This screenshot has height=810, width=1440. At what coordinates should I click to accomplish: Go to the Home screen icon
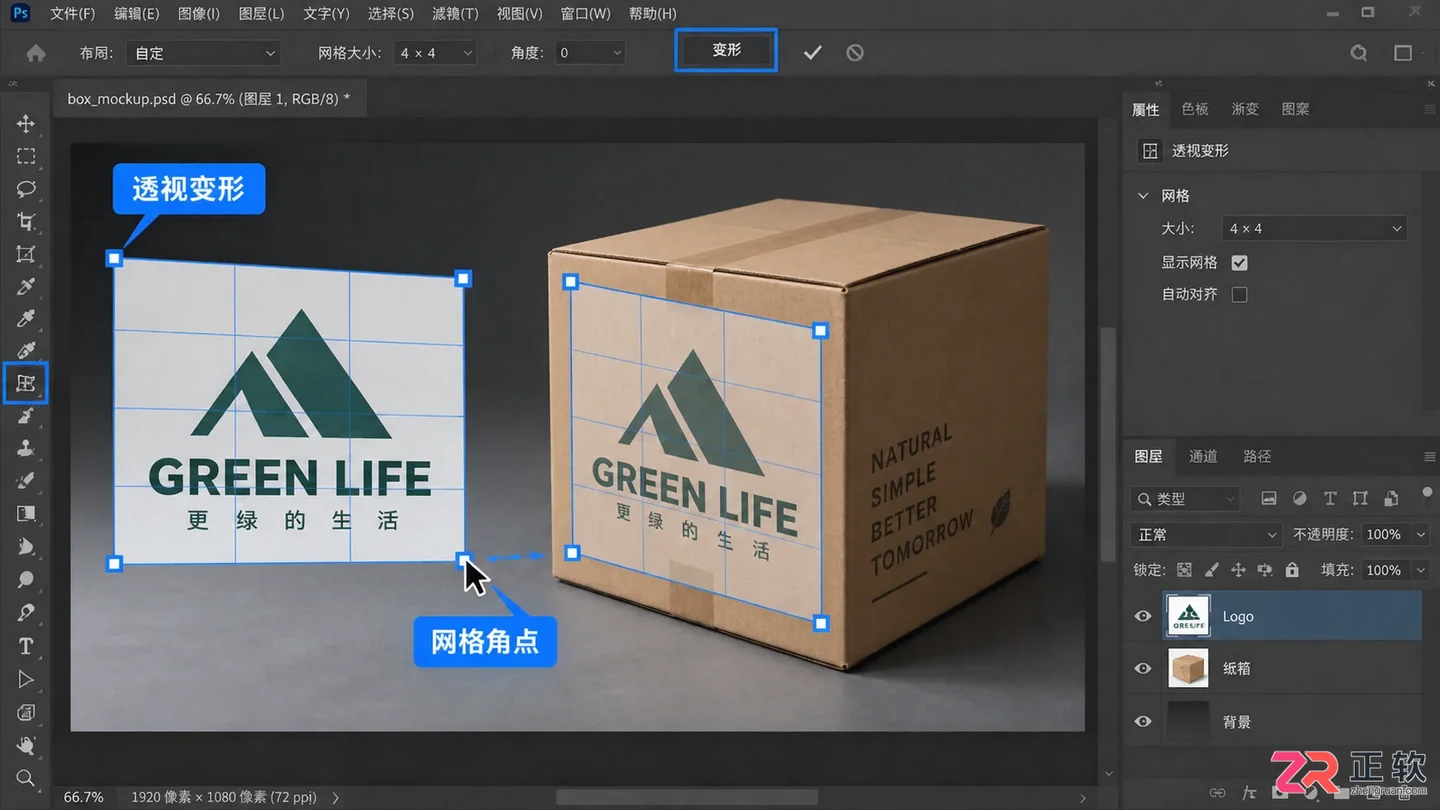[36, 53]
